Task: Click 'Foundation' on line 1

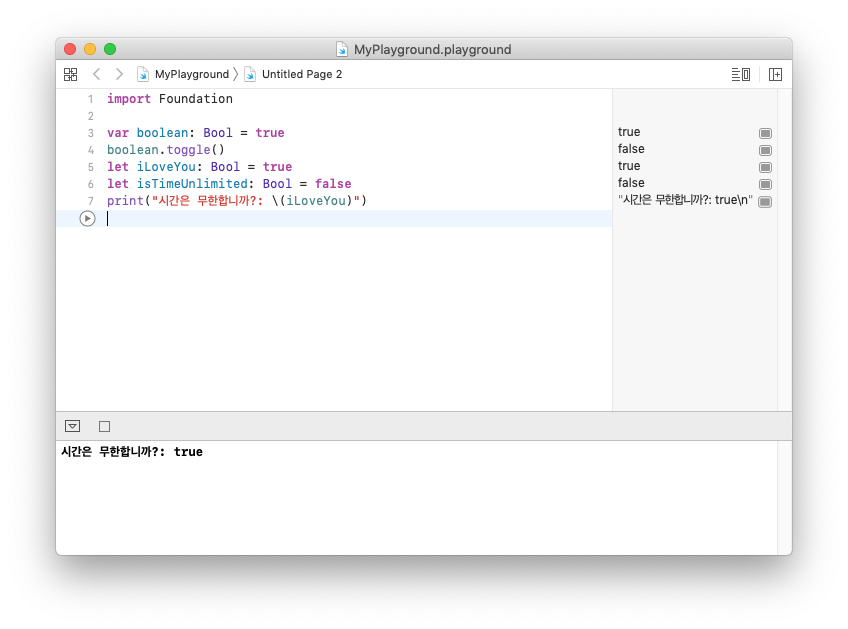Action: pyautogui.click(x=196, y=99)
